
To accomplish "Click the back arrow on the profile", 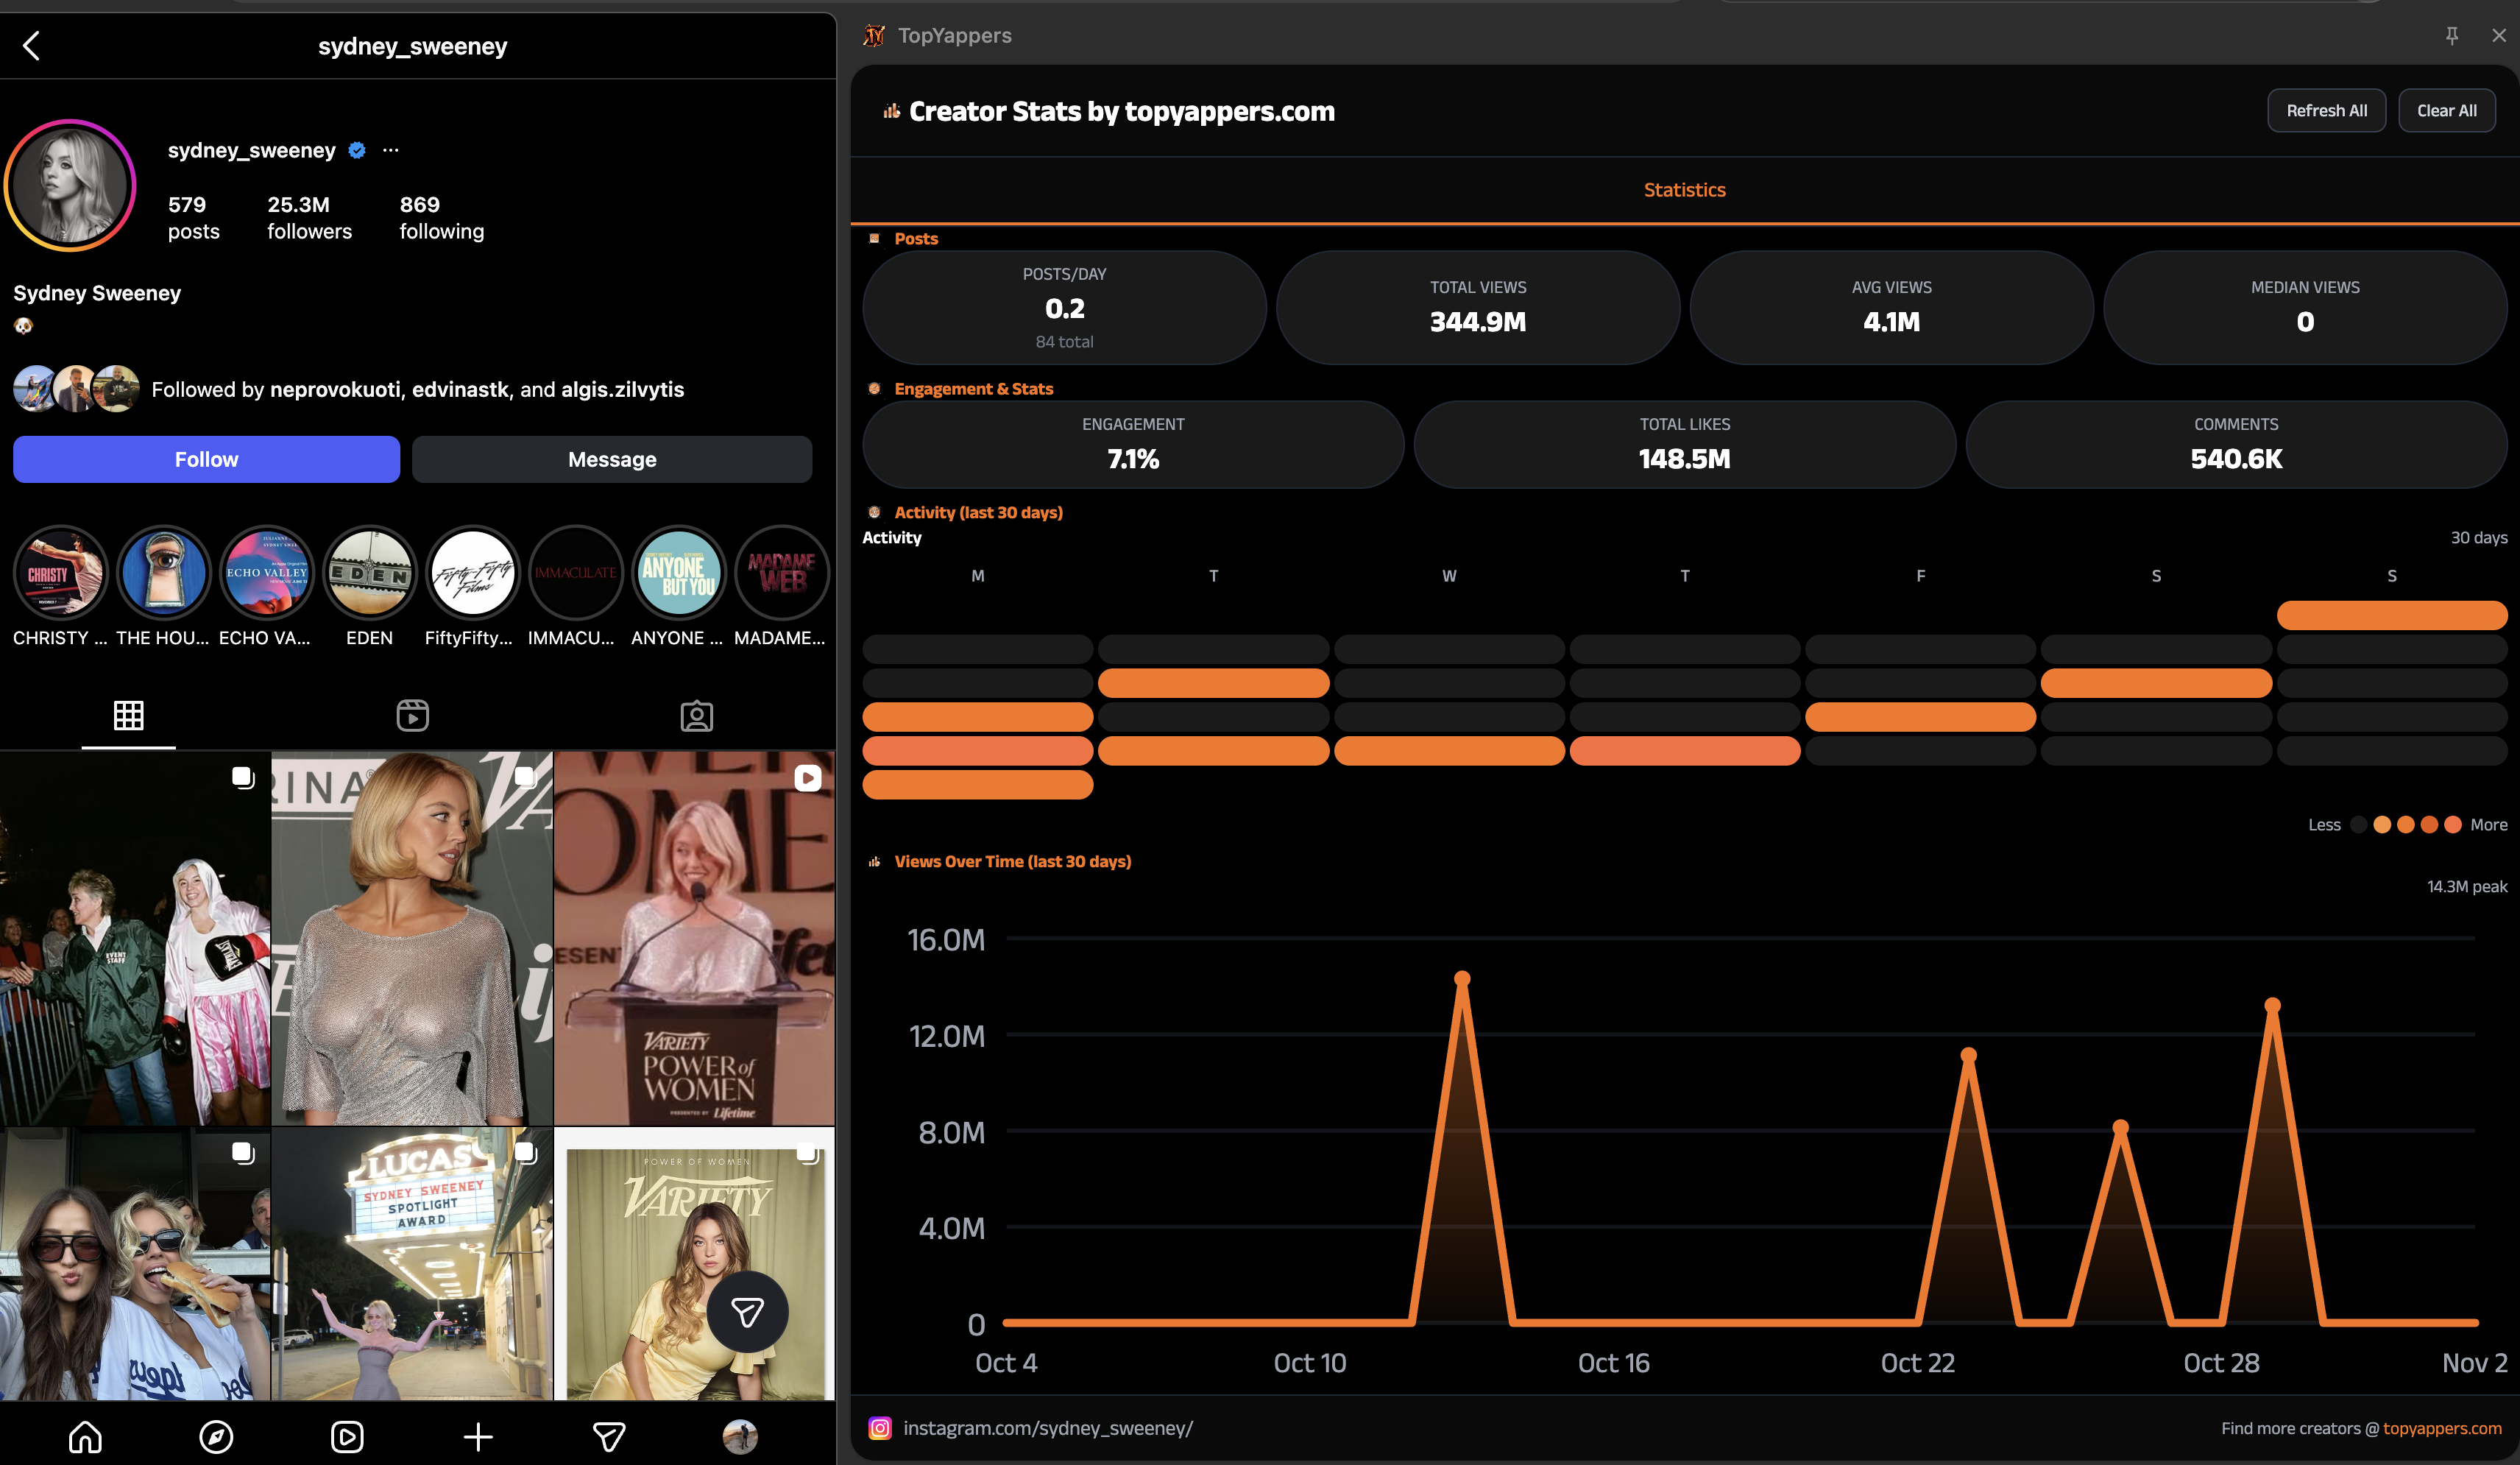I will pyautogui.click(x=31, y=45).
